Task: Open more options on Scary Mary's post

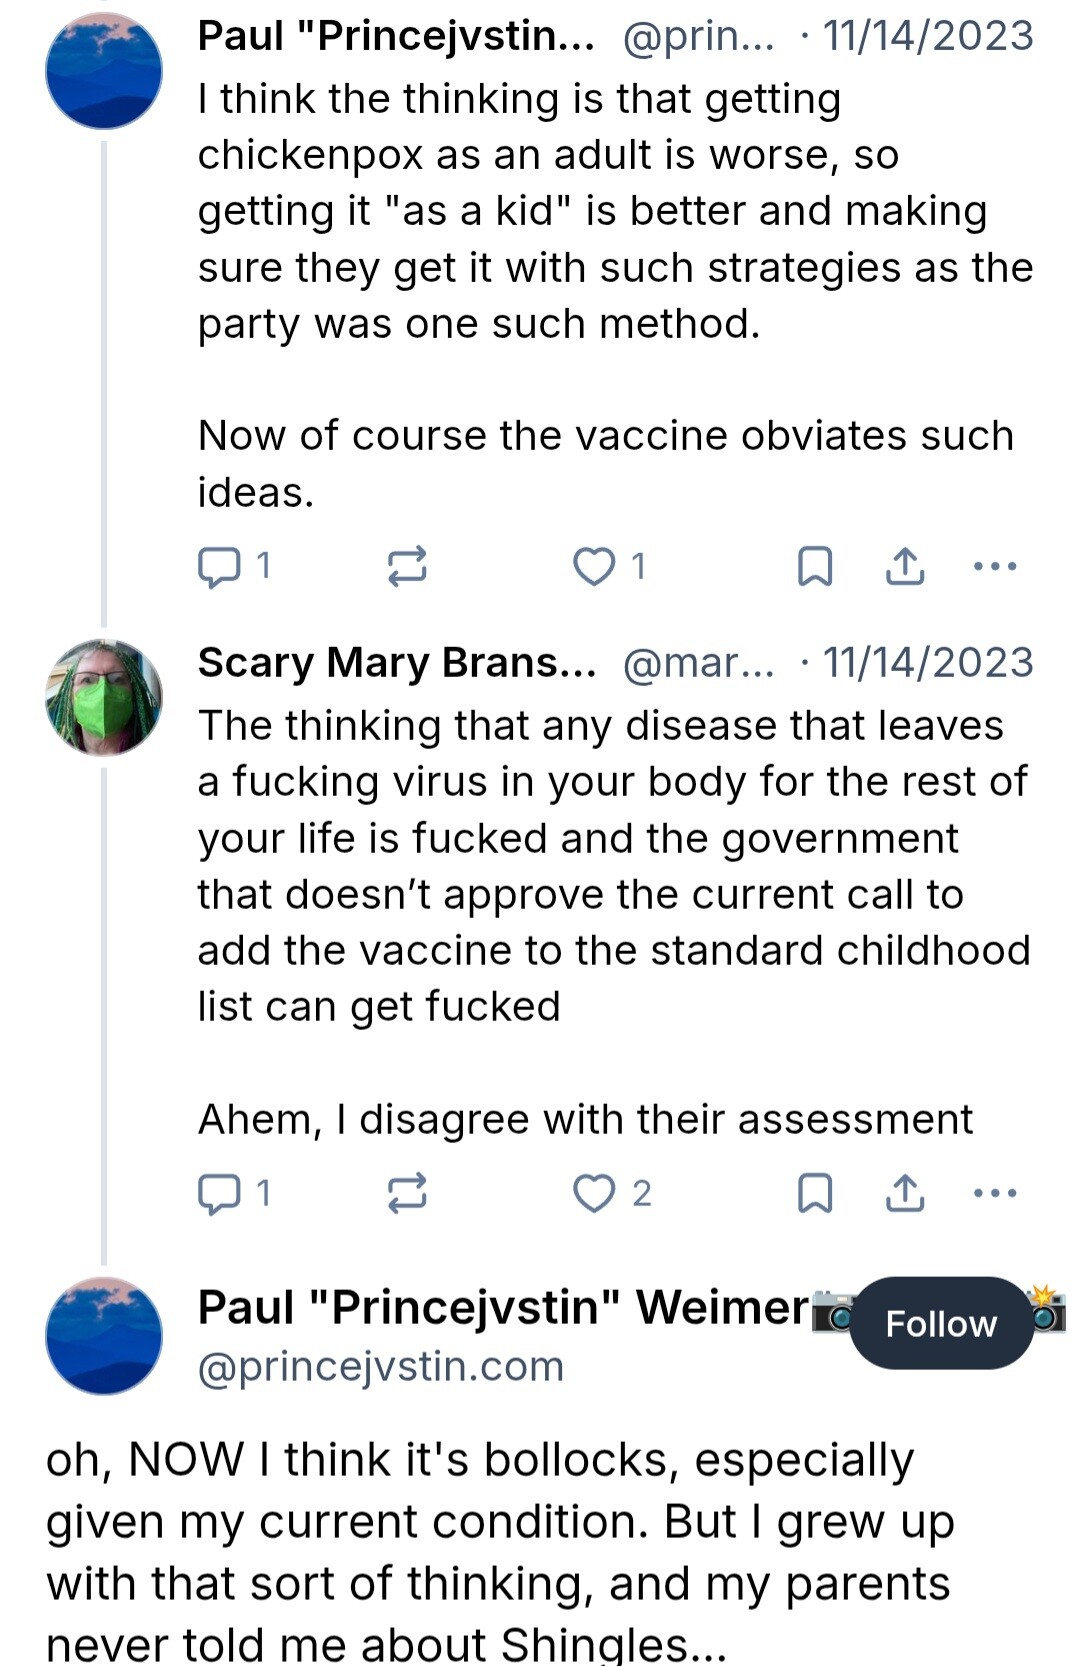Action: (995, 1193)
